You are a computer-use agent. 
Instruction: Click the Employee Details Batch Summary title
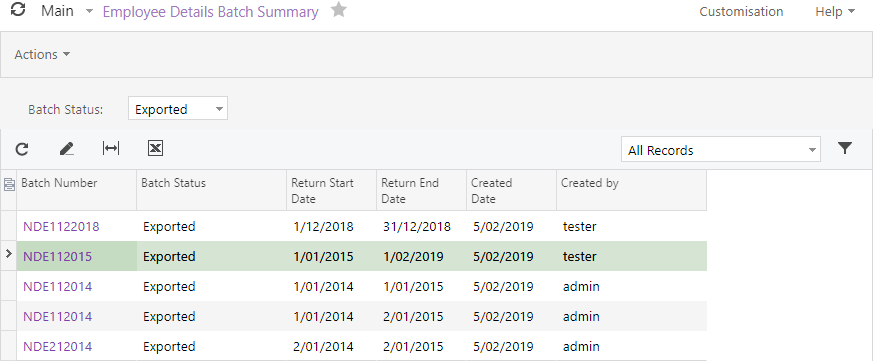pyautogui.click(x=210, y=12)
